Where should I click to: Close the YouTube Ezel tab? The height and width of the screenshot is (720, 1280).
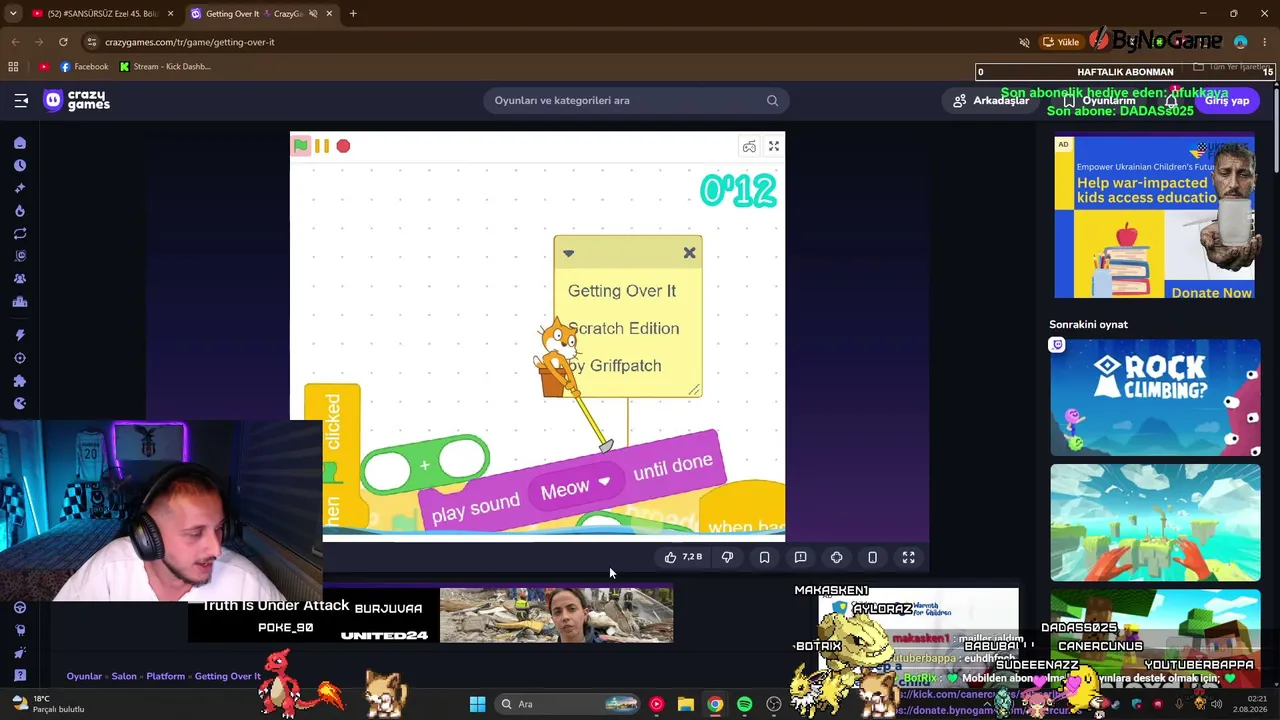[x=170, y=14]
